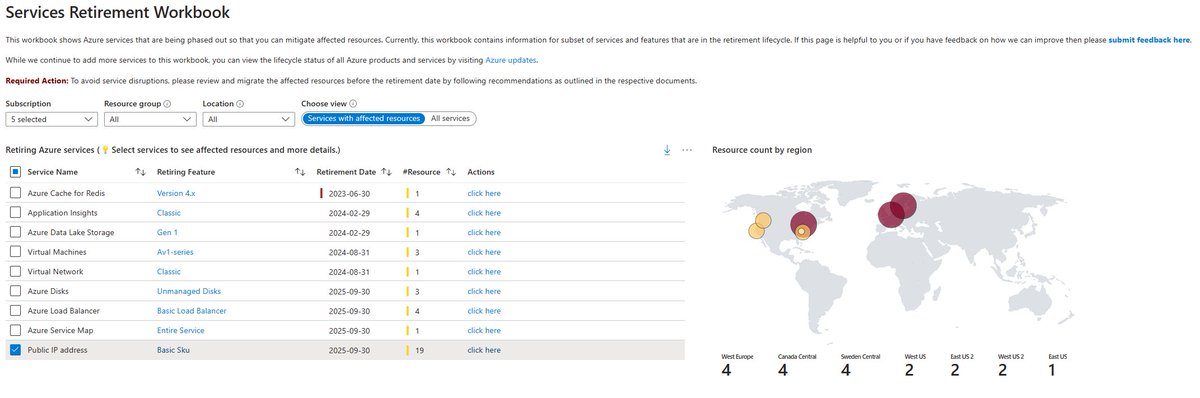1200x398 pixels.
Task: Check the Azure Load Balancer checkbox
Action: tap(15, 311)
